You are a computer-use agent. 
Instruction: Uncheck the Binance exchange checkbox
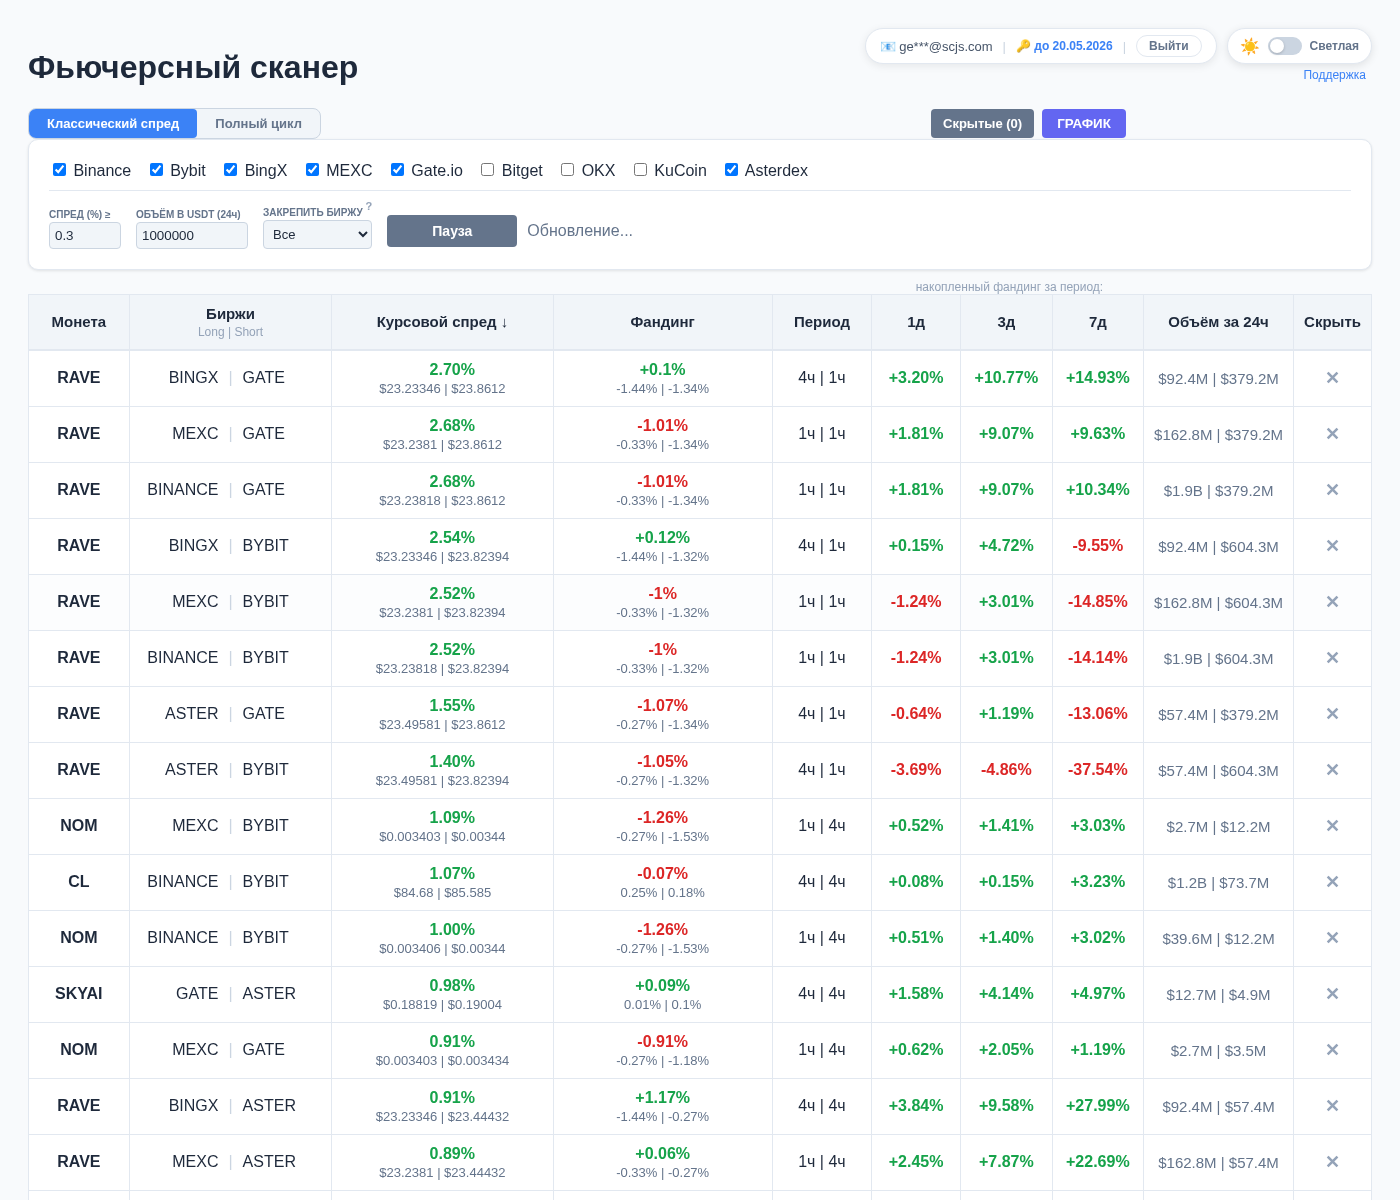pos(60,170)
